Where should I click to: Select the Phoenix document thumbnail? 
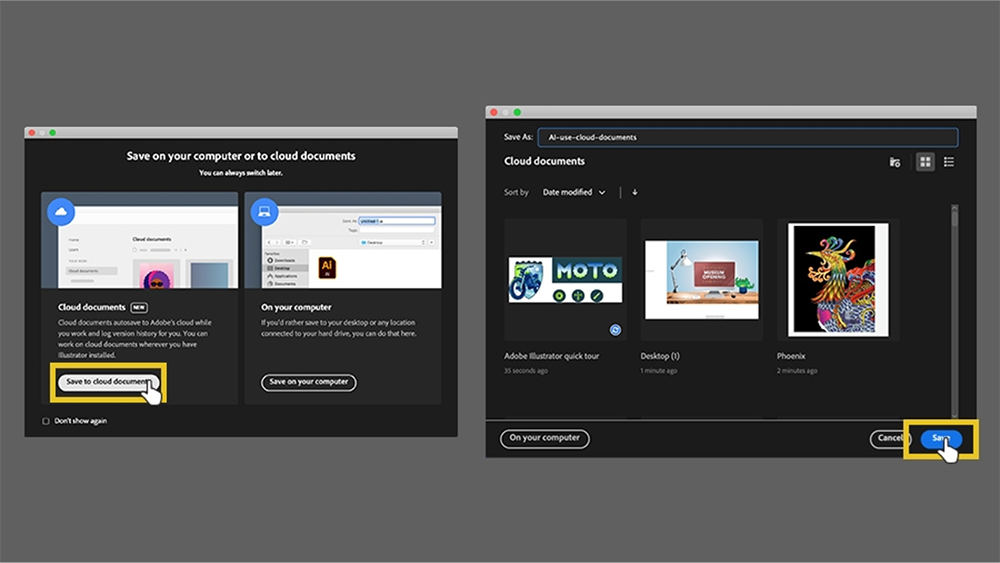tap(838, 279)
